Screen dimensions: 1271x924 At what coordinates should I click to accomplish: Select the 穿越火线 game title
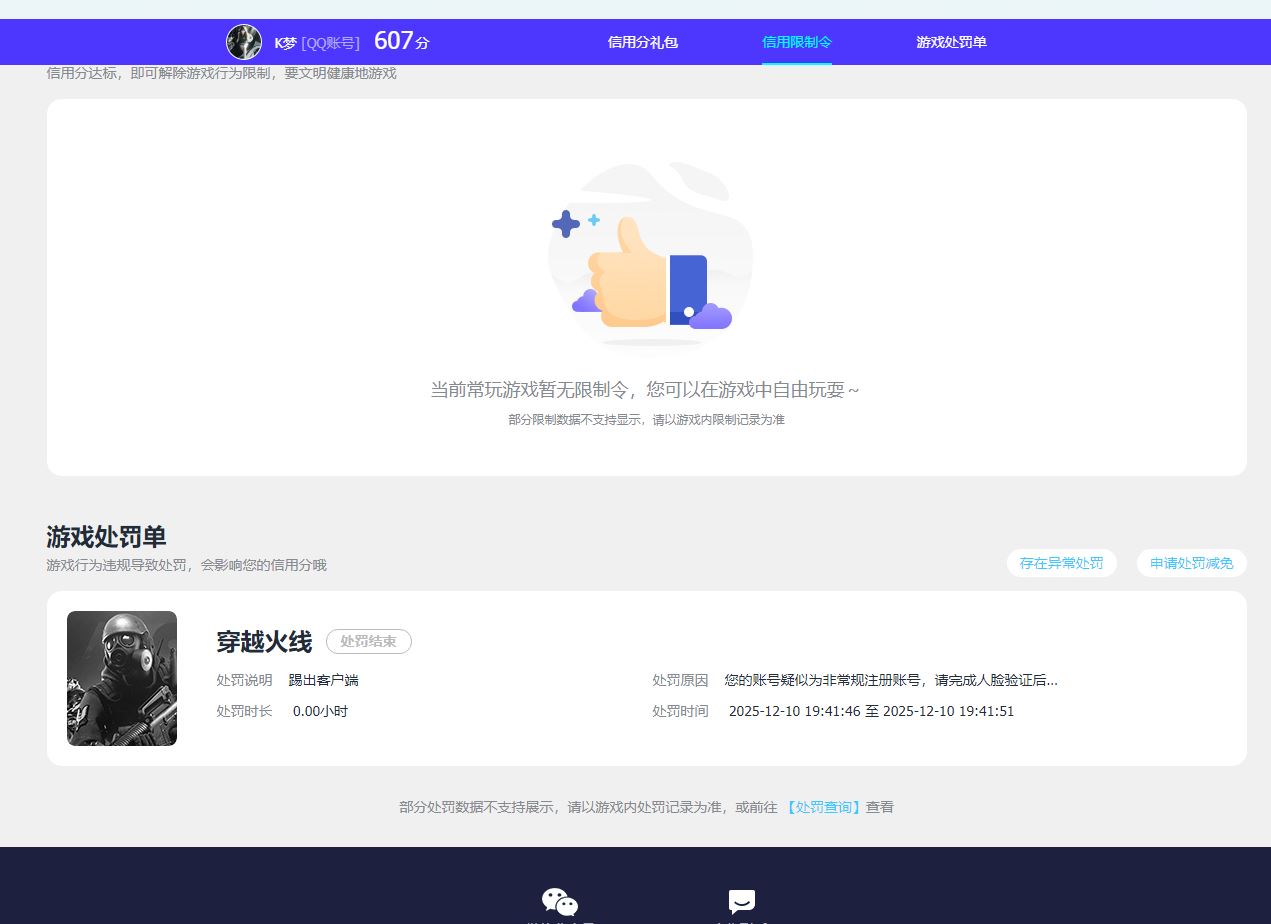click(264, 642)
